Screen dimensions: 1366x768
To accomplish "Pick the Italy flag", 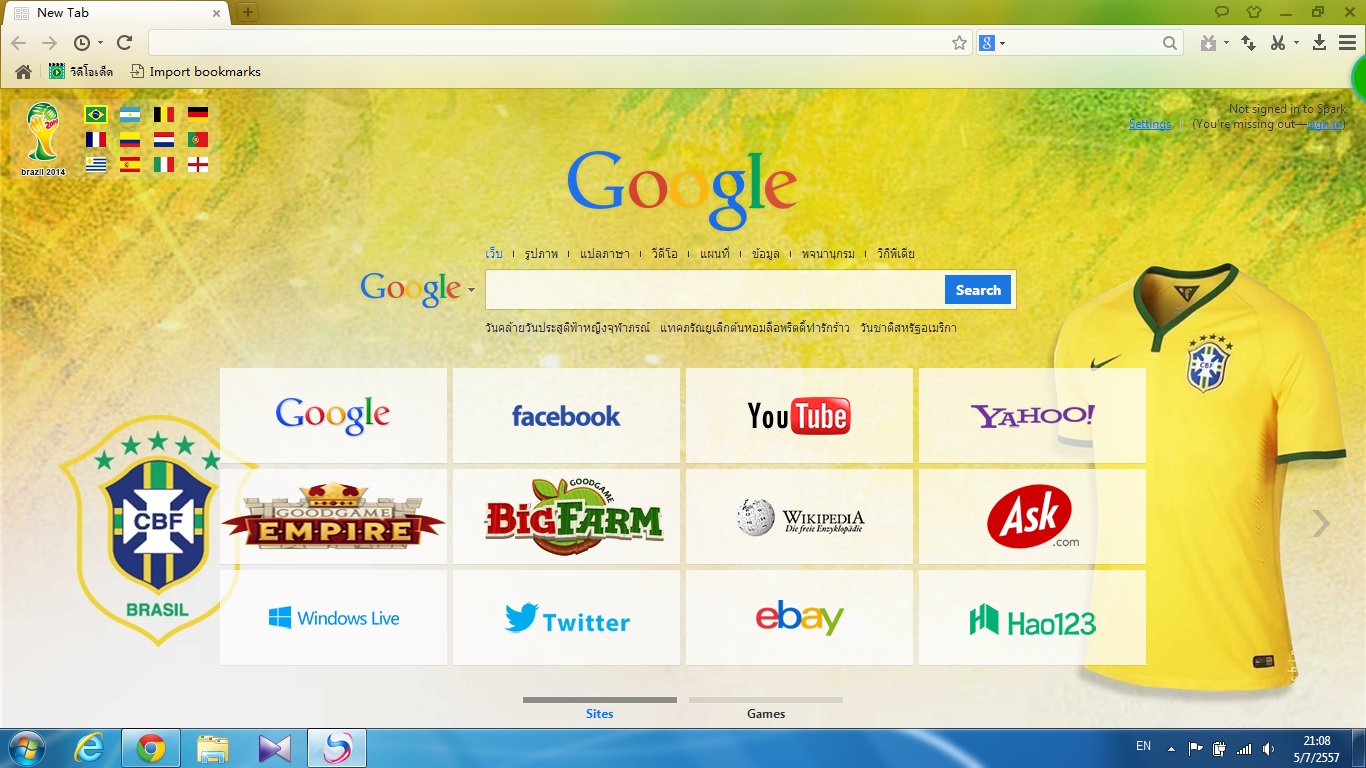I will coord(164,164).
